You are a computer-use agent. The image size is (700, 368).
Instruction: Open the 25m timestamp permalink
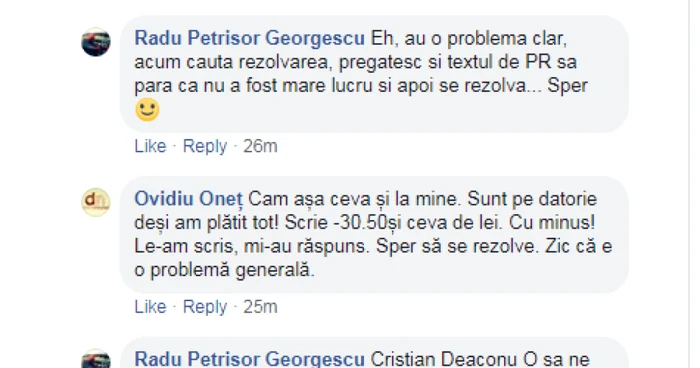[260, 307]
